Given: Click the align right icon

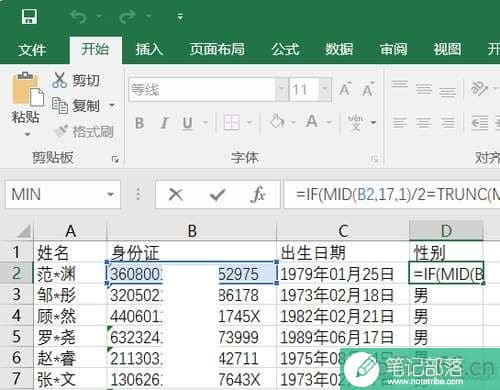Looking at the screenshot, I should click(x=447, y=123).
